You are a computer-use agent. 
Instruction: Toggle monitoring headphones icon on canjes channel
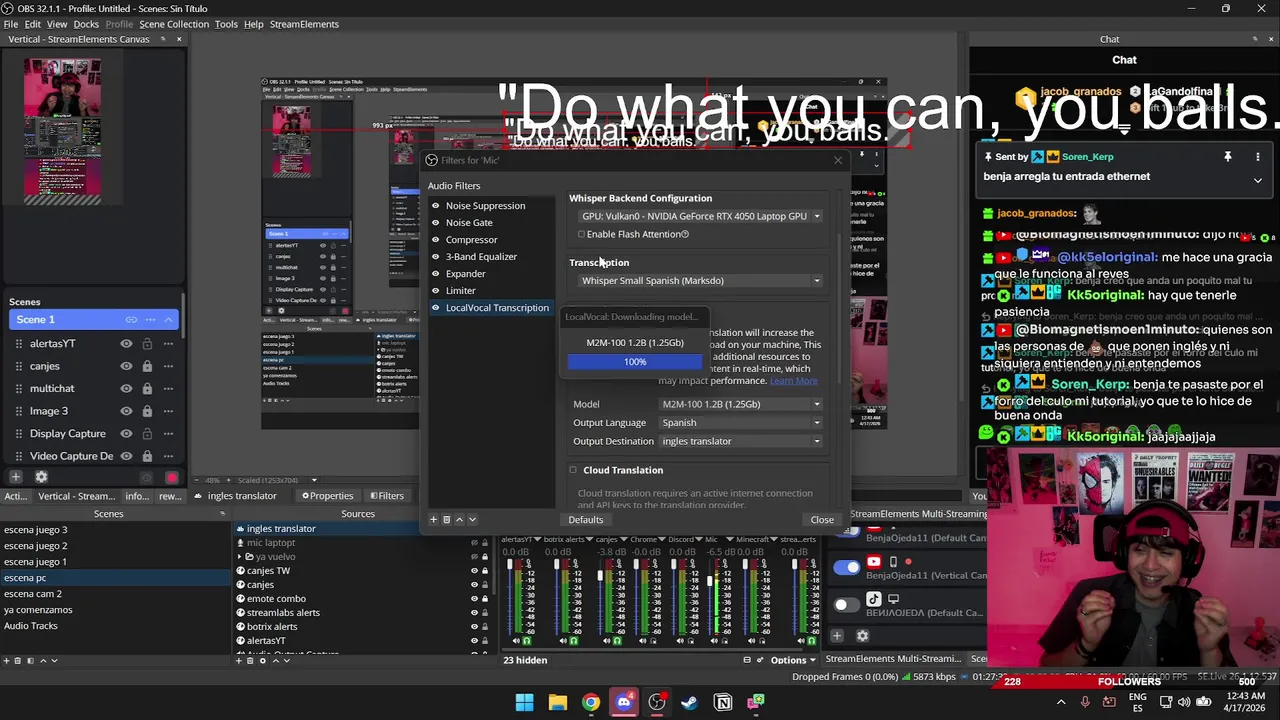tap(617, 640)
